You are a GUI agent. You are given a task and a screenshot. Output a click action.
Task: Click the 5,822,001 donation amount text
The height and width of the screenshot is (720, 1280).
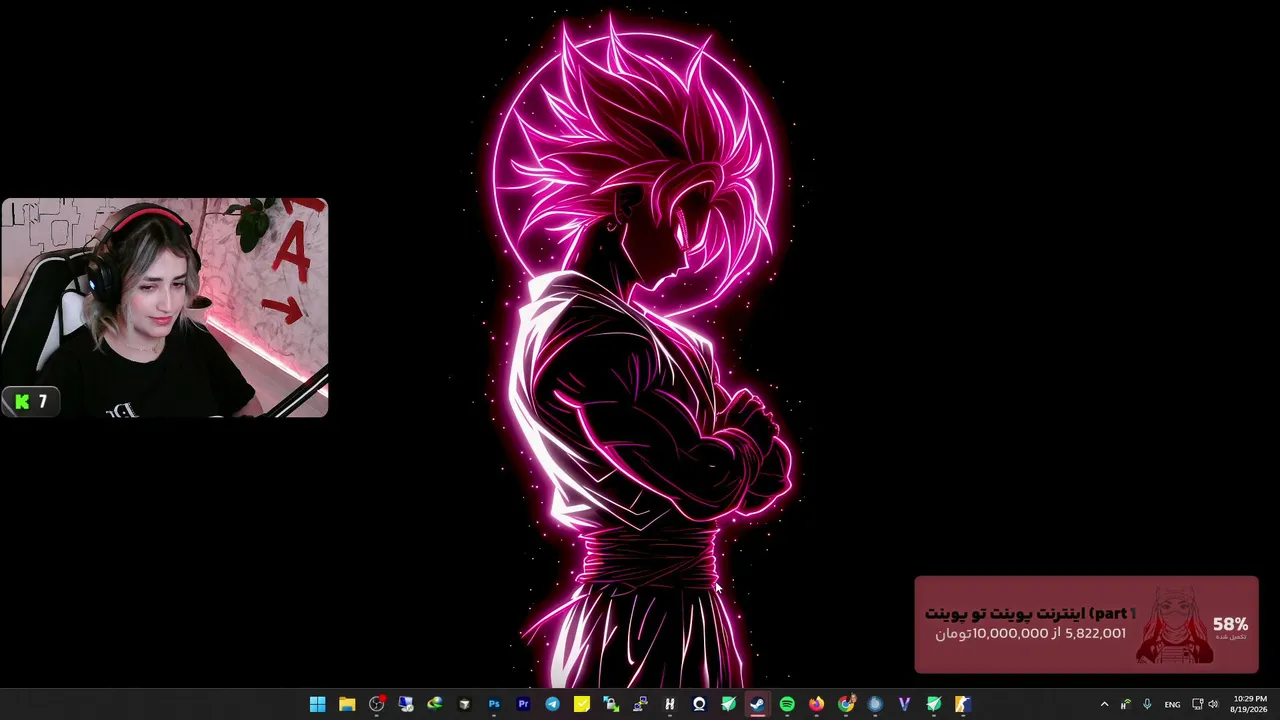(1096, 633)
